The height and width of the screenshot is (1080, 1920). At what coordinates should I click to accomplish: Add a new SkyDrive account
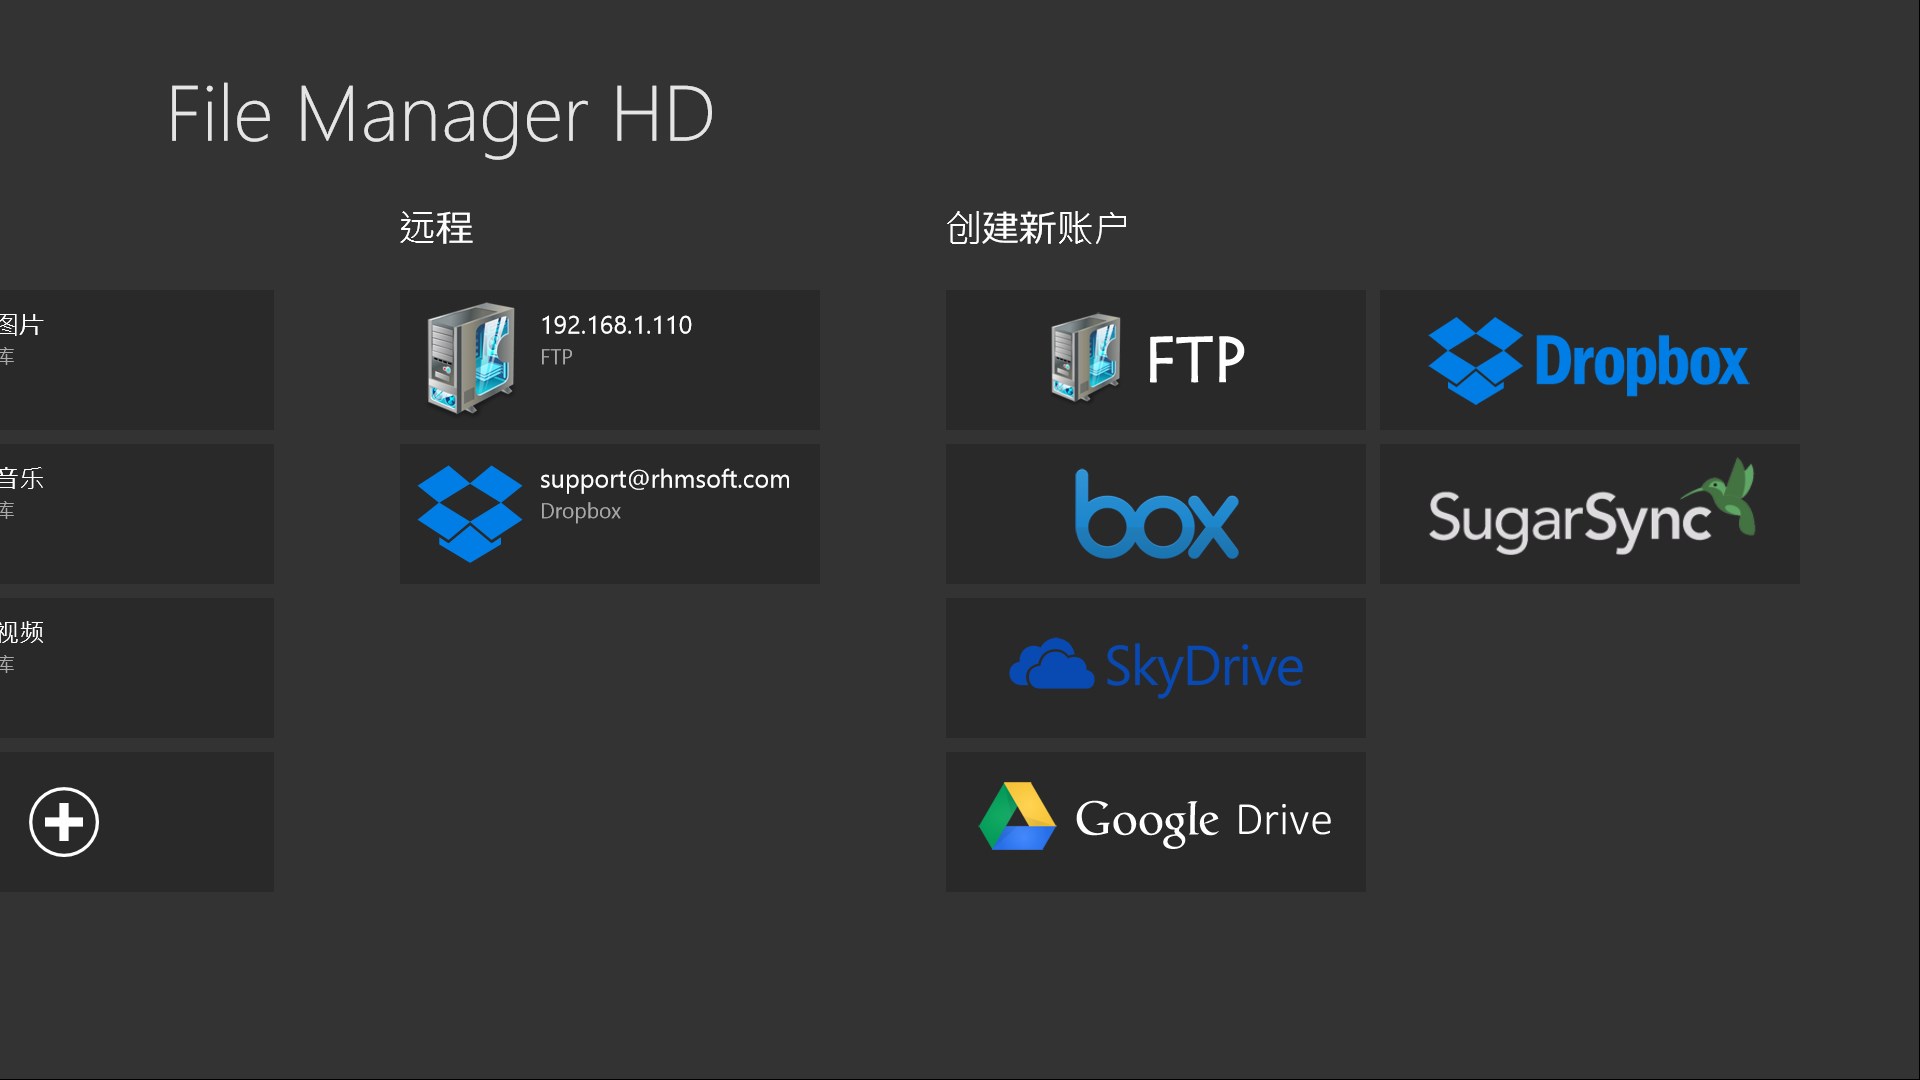(1156, 668)
